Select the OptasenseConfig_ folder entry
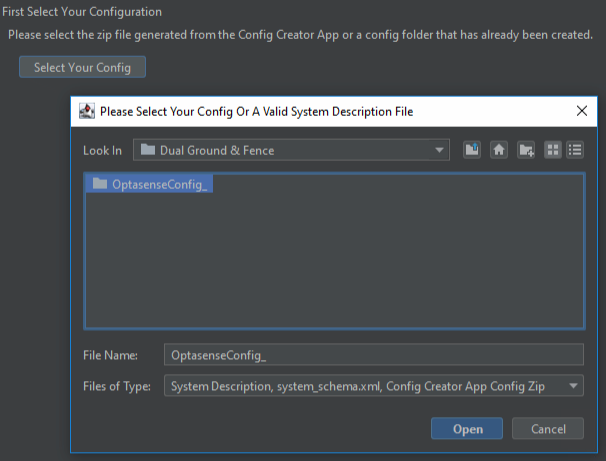This screenshot has height=461, width=606. click(160, 184)
